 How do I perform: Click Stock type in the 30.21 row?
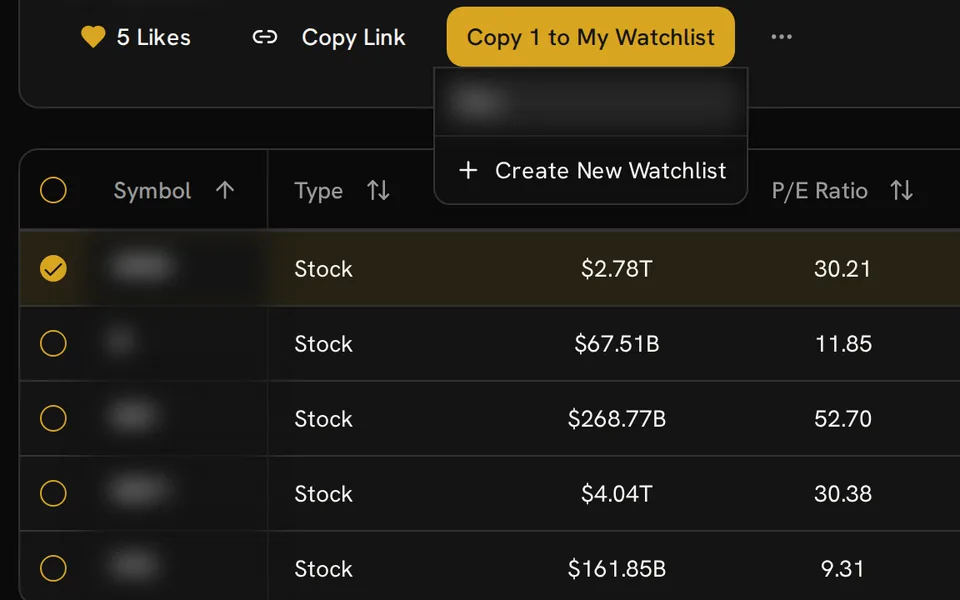click(323, 269)
